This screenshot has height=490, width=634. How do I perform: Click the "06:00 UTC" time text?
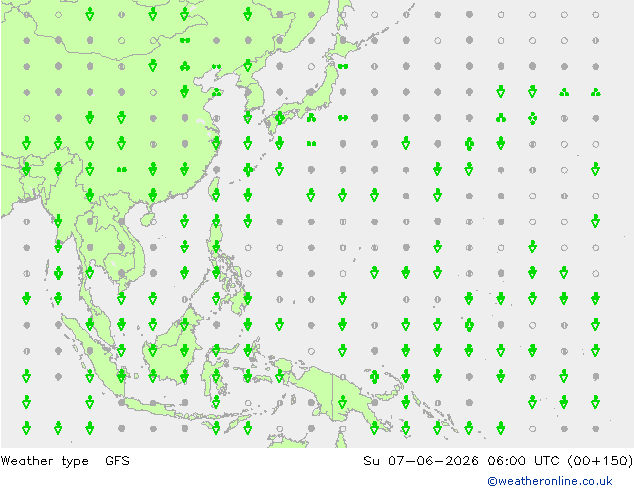tap(523, 460)
